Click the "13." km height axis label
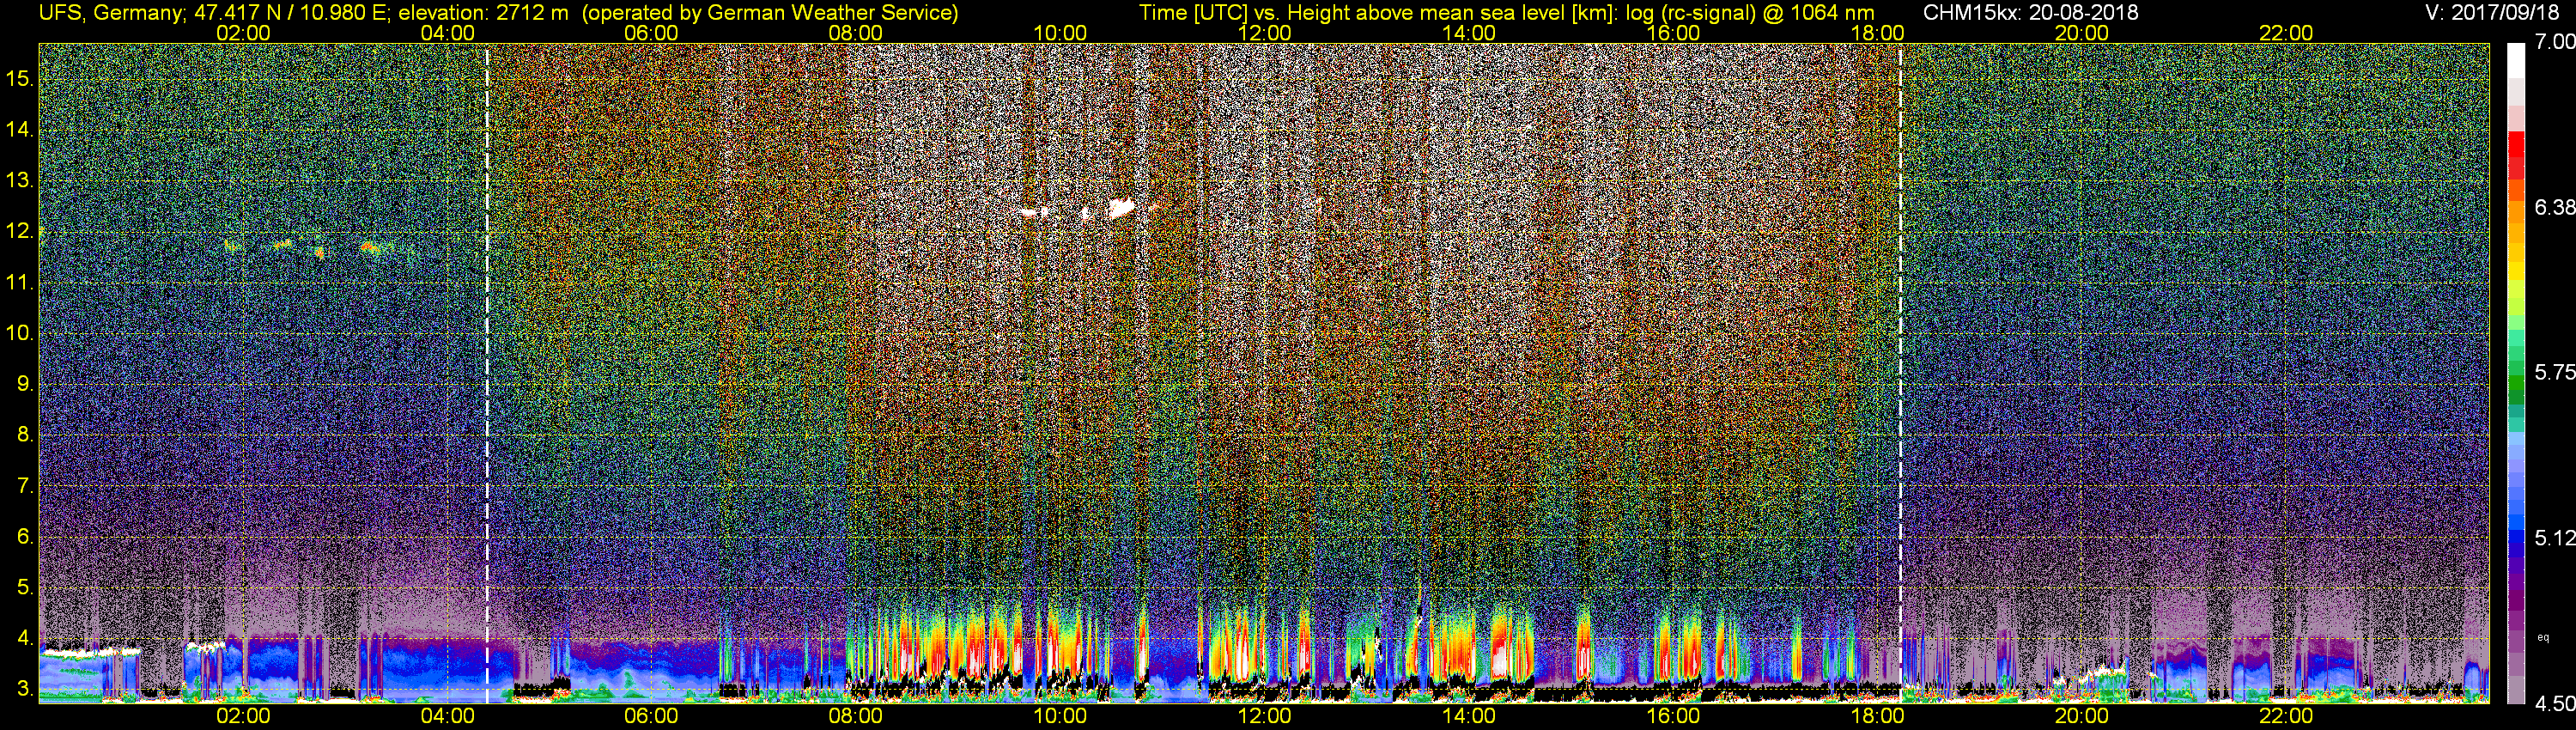Screen dimensions: 2576x730 click(x=20, y=180)
